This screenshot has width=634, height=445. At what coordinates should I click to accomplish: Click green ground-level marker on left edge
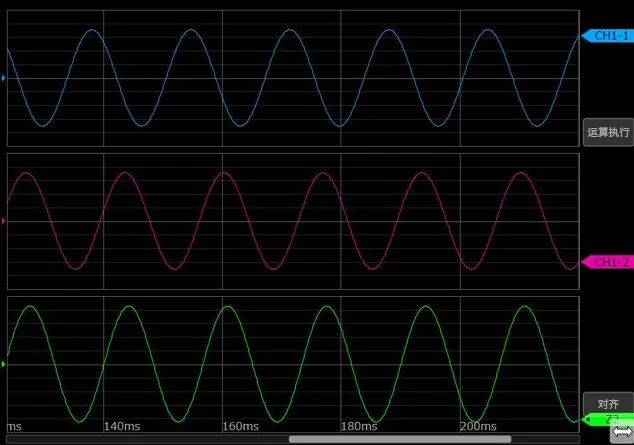point(4,365)
